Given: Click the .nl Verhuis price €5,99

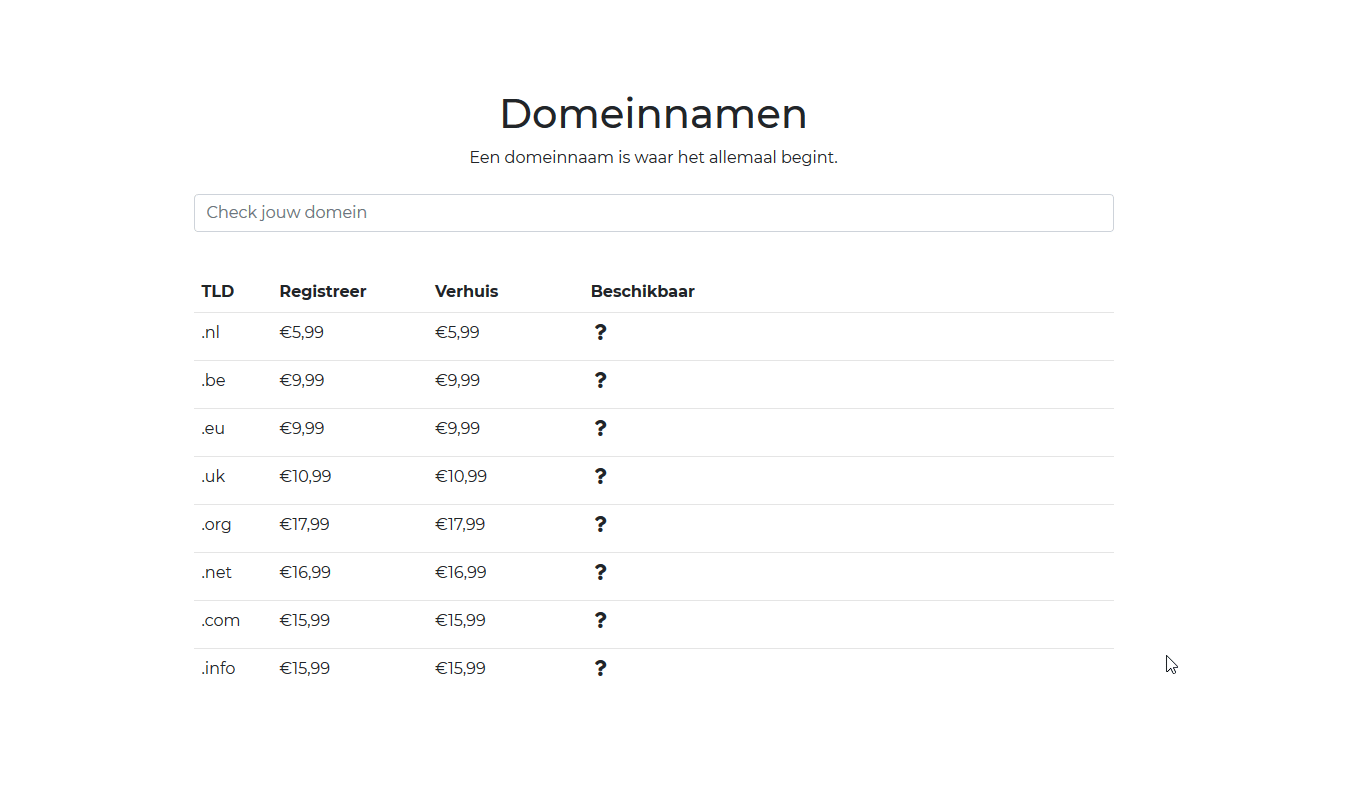Looking at the screenshot, I should [x=458, y=332].
